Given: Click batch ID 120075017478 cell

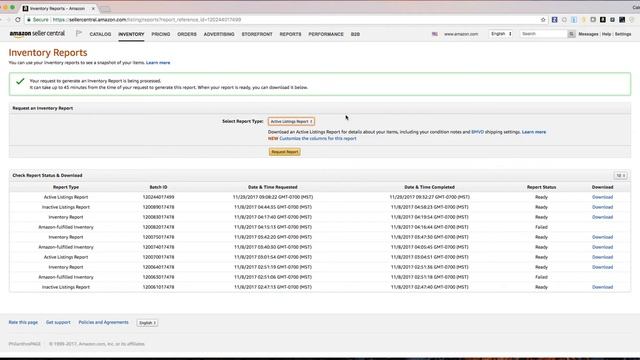Looking at the screenshot, I should click(158, 237).
